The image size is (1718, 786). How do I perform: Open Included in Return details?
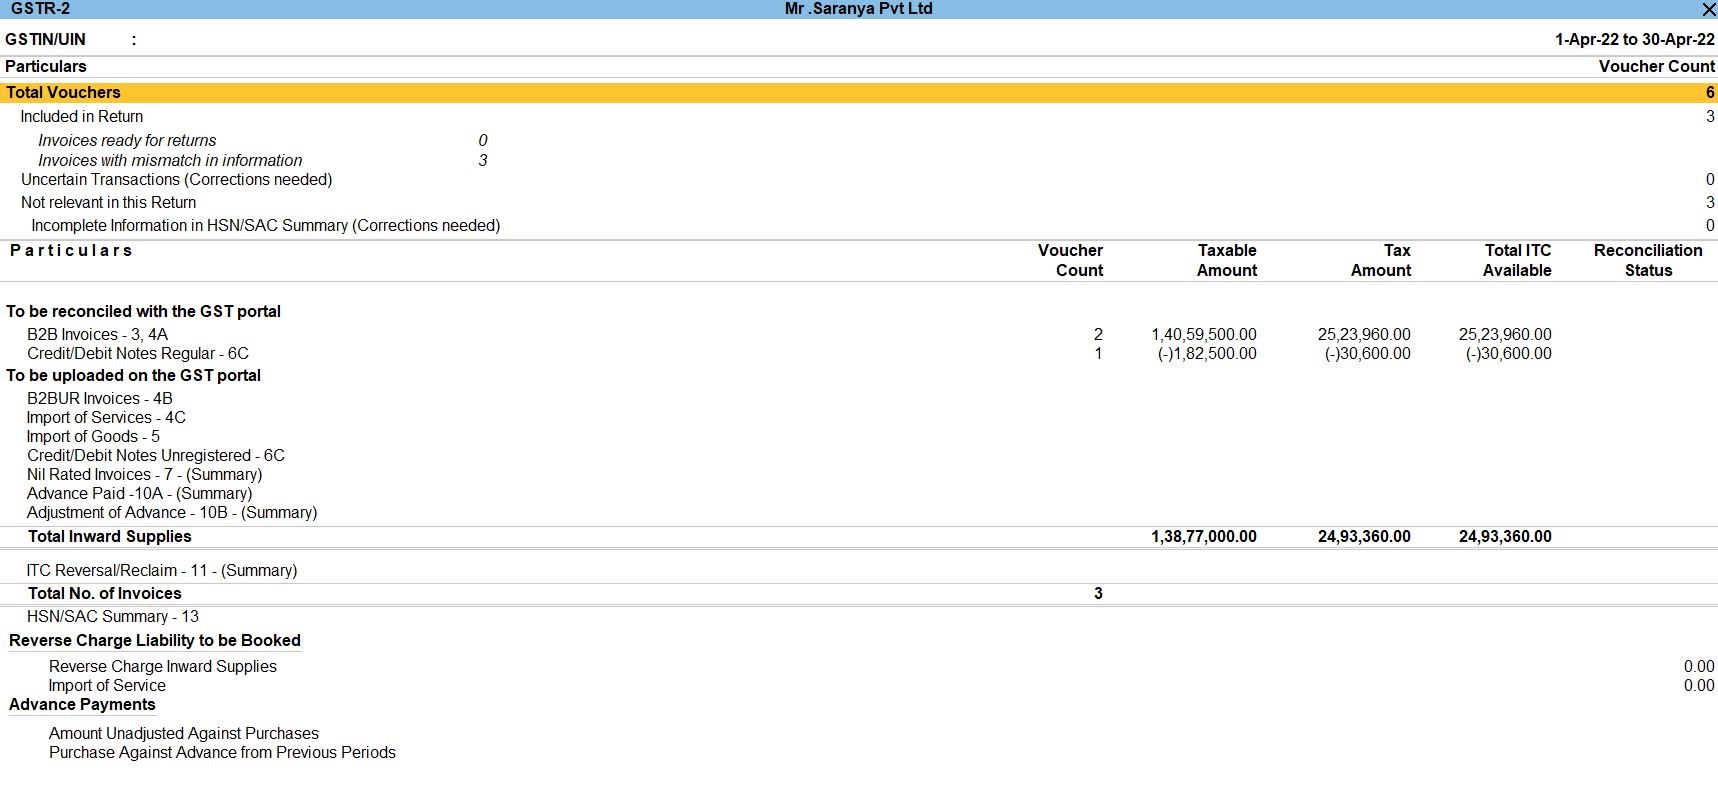82,116
